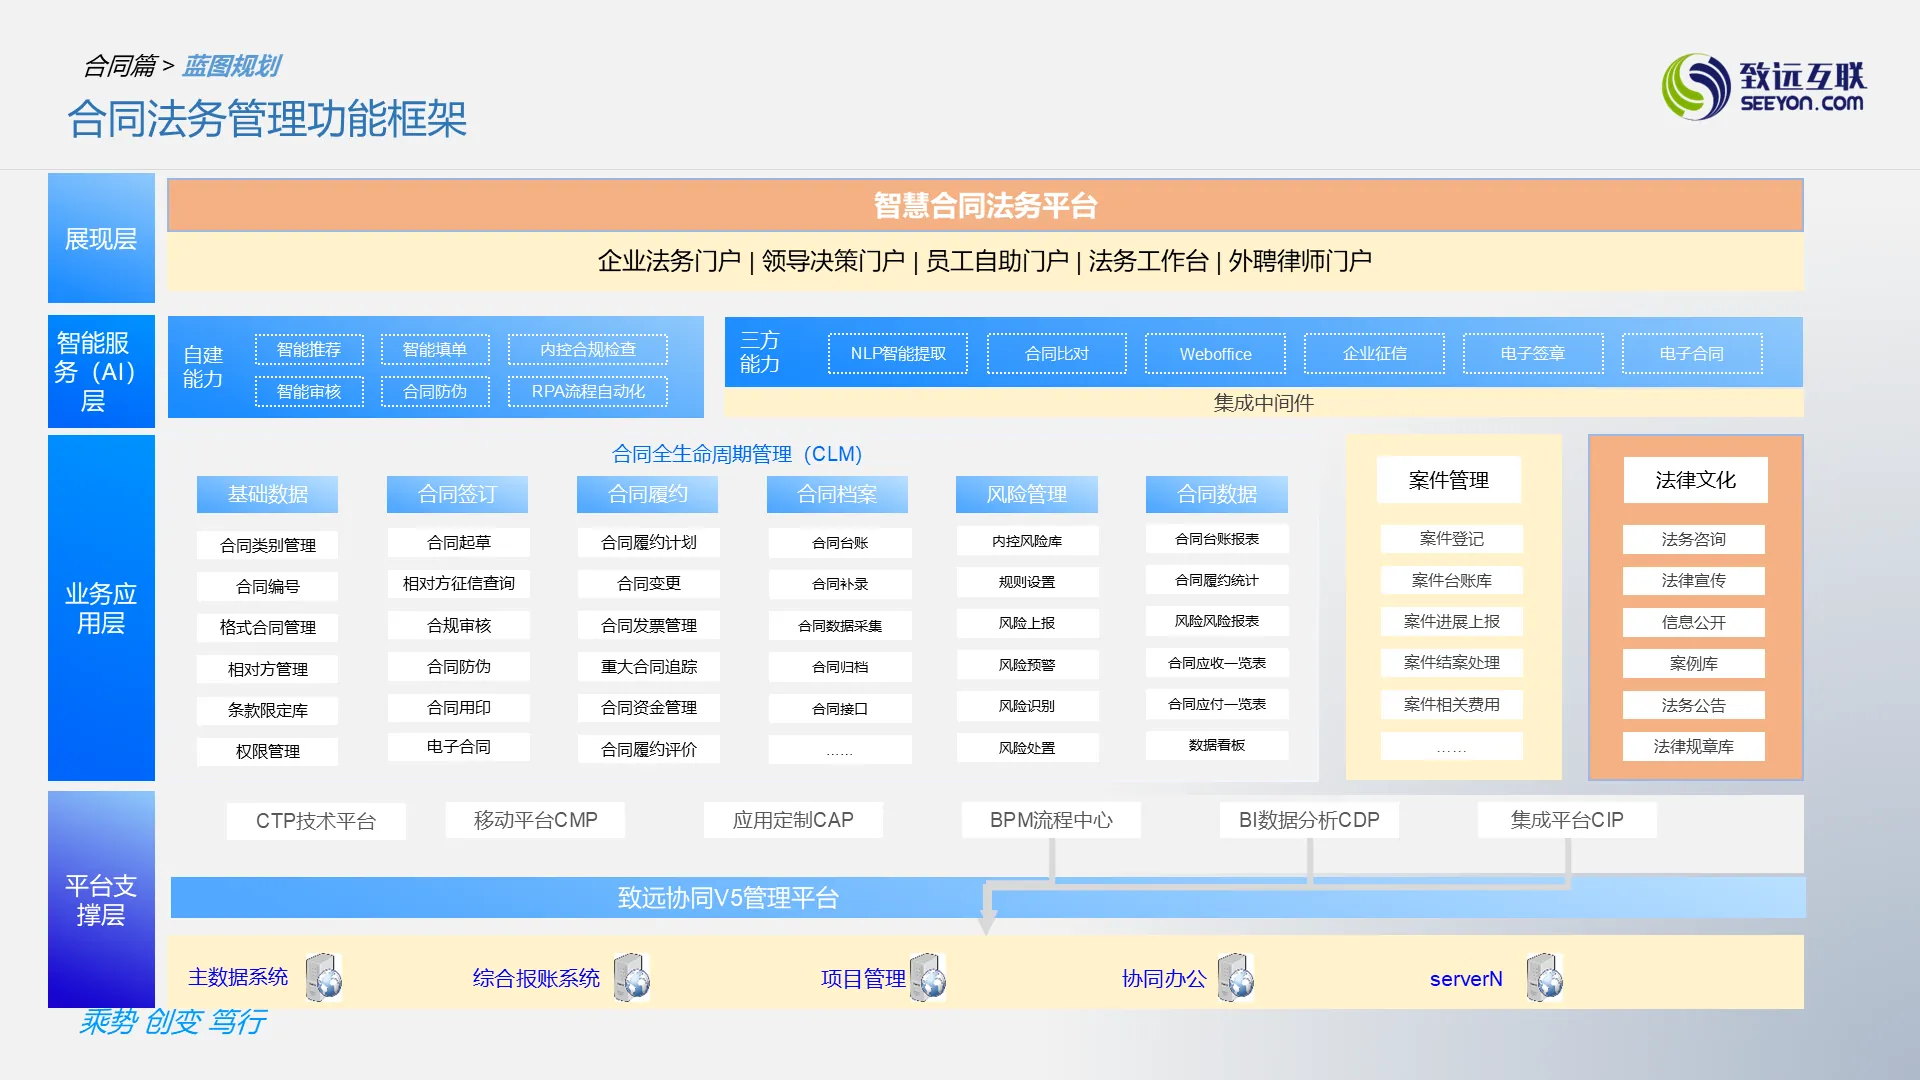
Task: Click the 企业征信 box
Action: point(1374,353)
